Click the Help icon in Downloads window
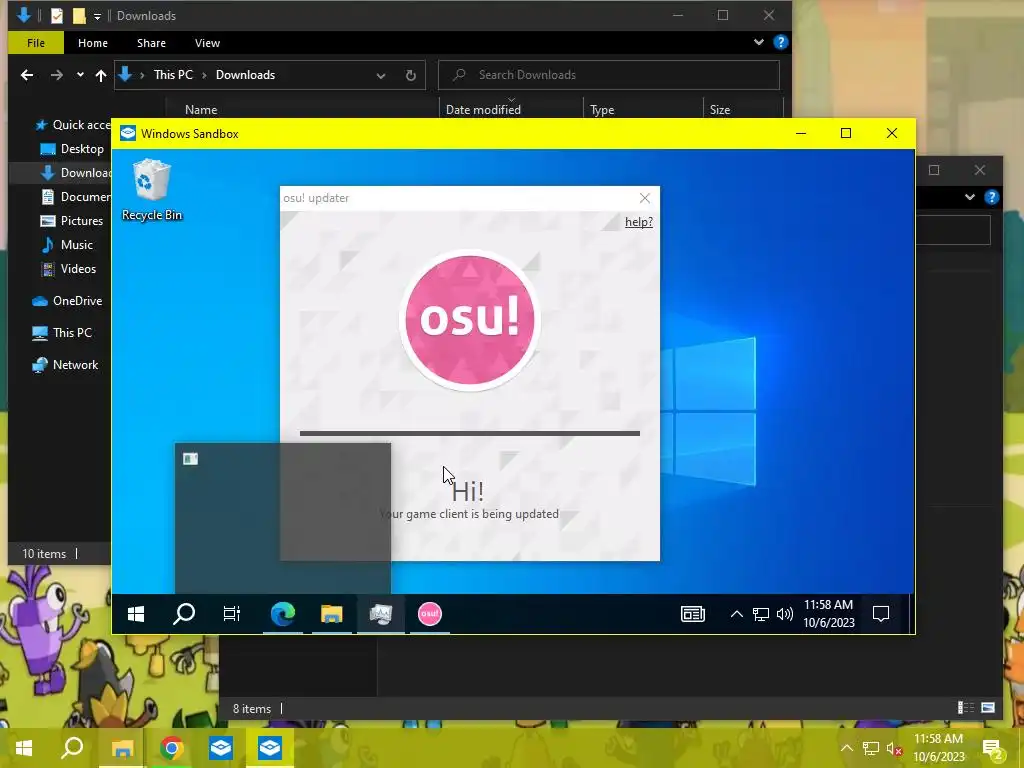 click(780, 42)
